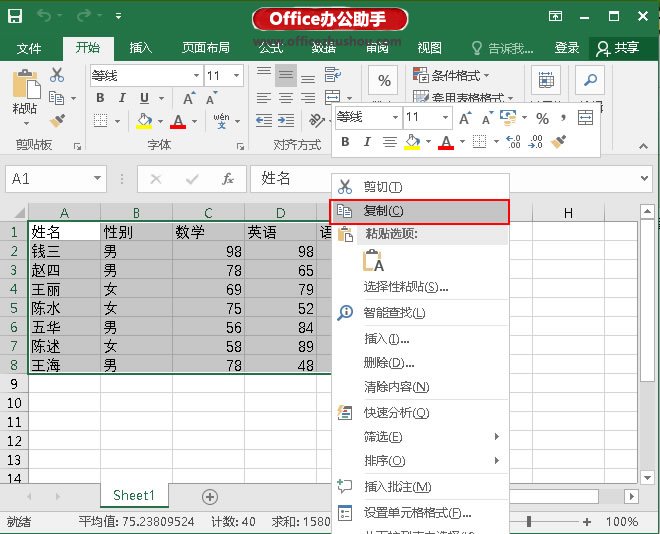Click the keep-text-only paste option icon
Image resolution: width=660 pixels, height=534 pixels.
(373, 260)
